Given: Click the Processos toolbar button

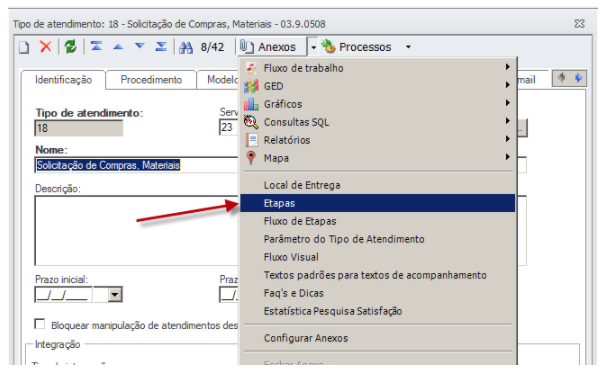Looking at the screenshot, I should [356, 47].
